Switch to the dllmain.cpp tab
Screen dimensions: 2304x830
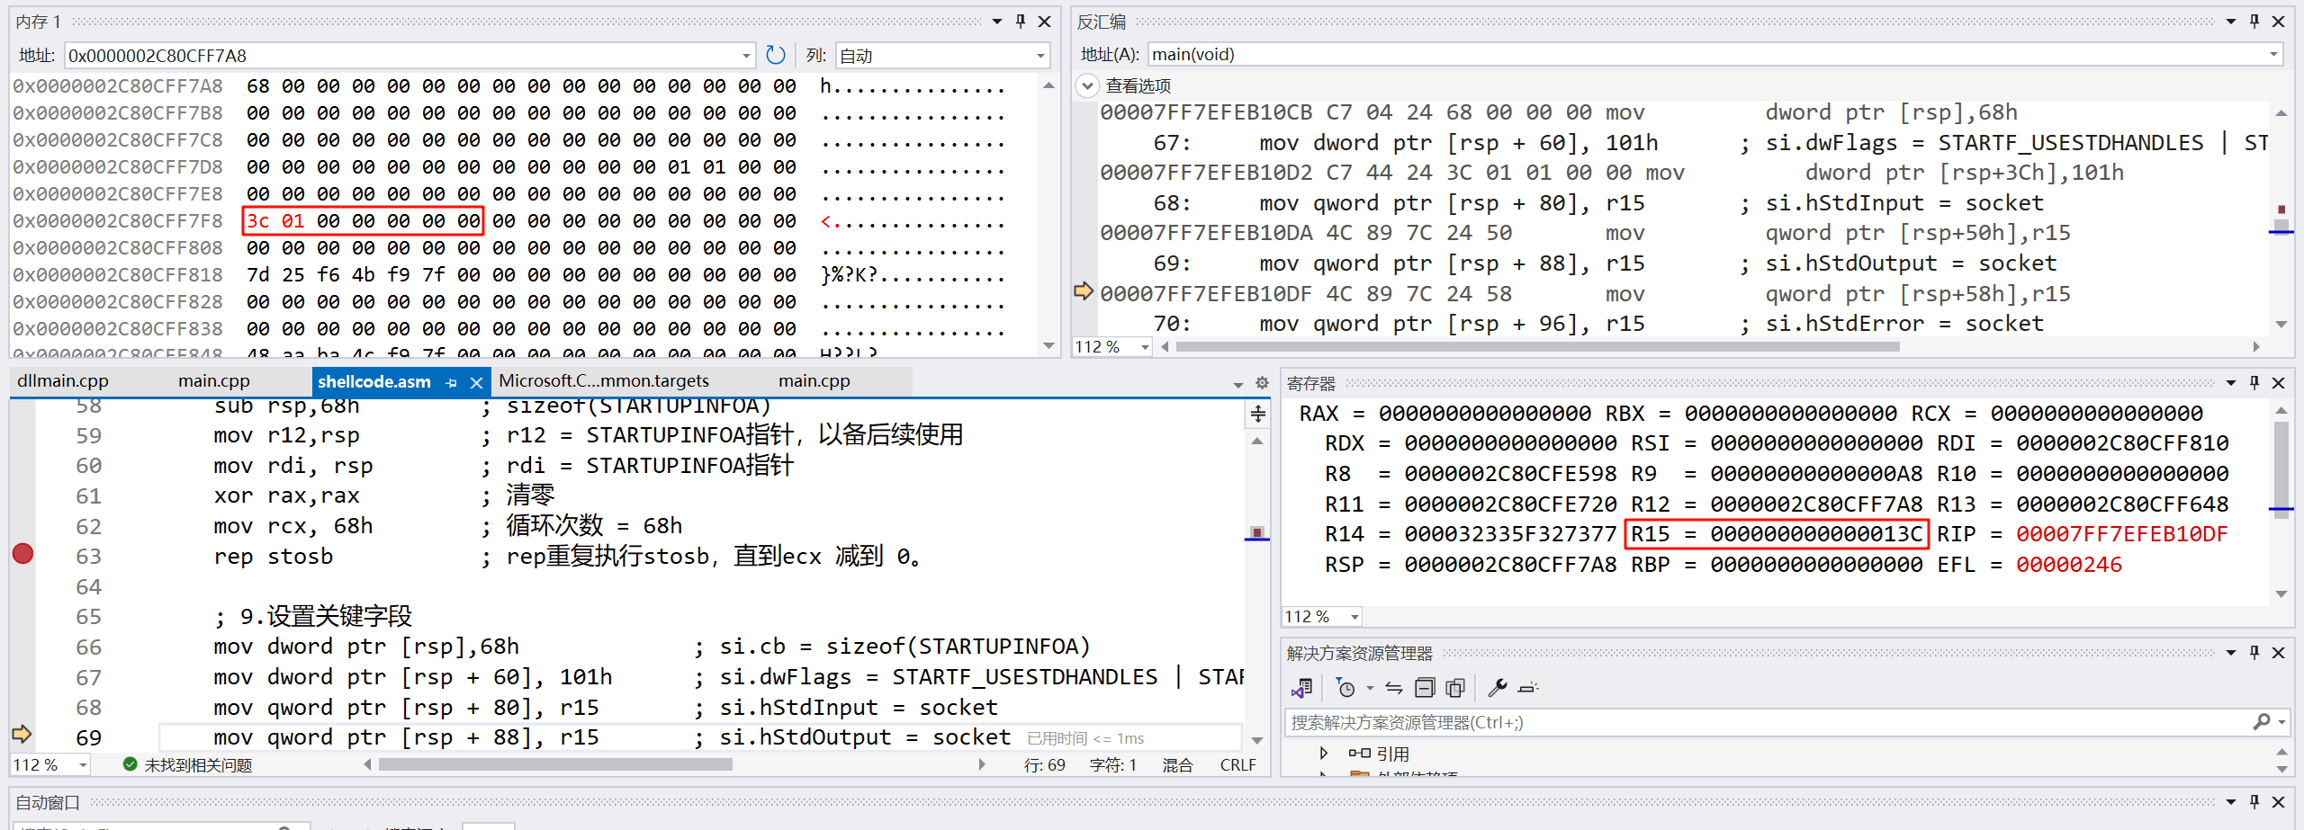click(63, 381)
